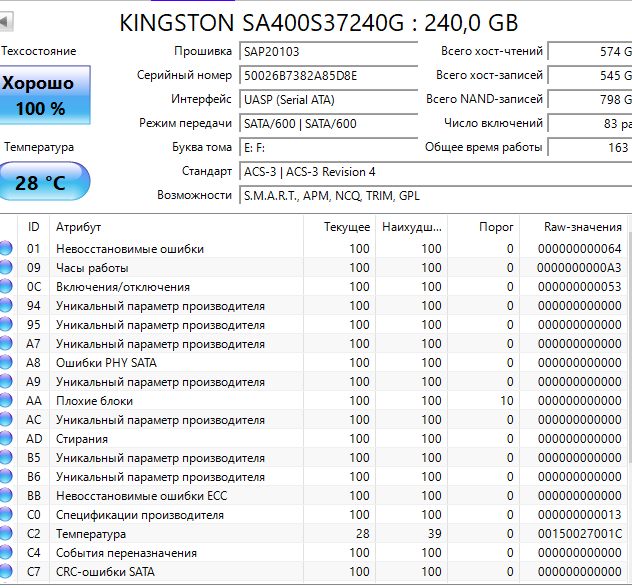
Task: Click the firmware field SAP20103
Action: (328, 52)
